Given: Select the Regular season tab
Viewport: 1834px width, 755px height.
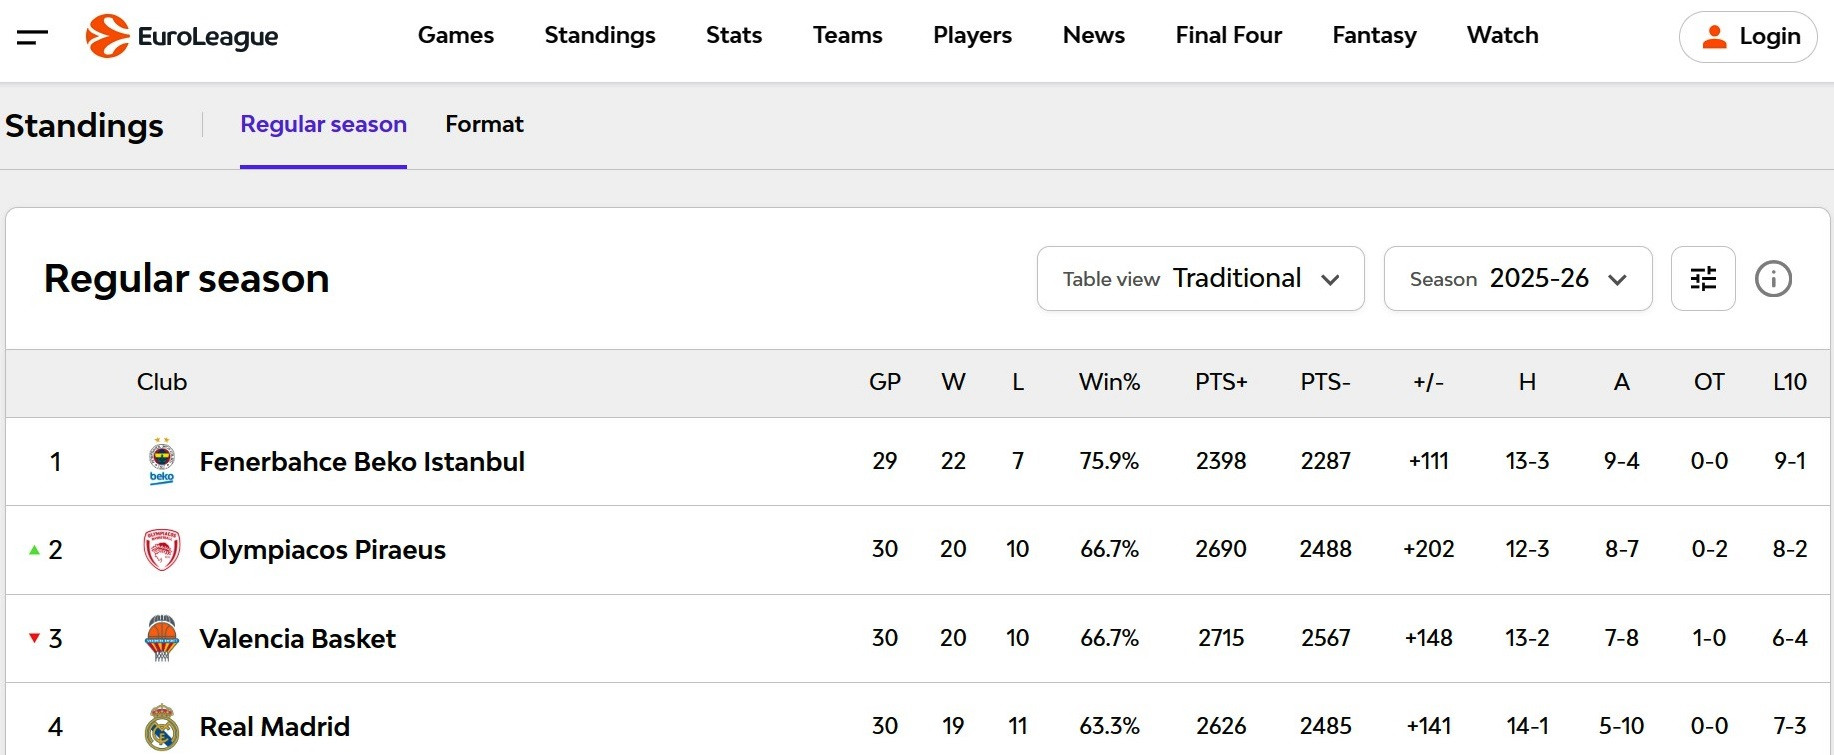Looking at the screenshot, I should tap(323, 124).
